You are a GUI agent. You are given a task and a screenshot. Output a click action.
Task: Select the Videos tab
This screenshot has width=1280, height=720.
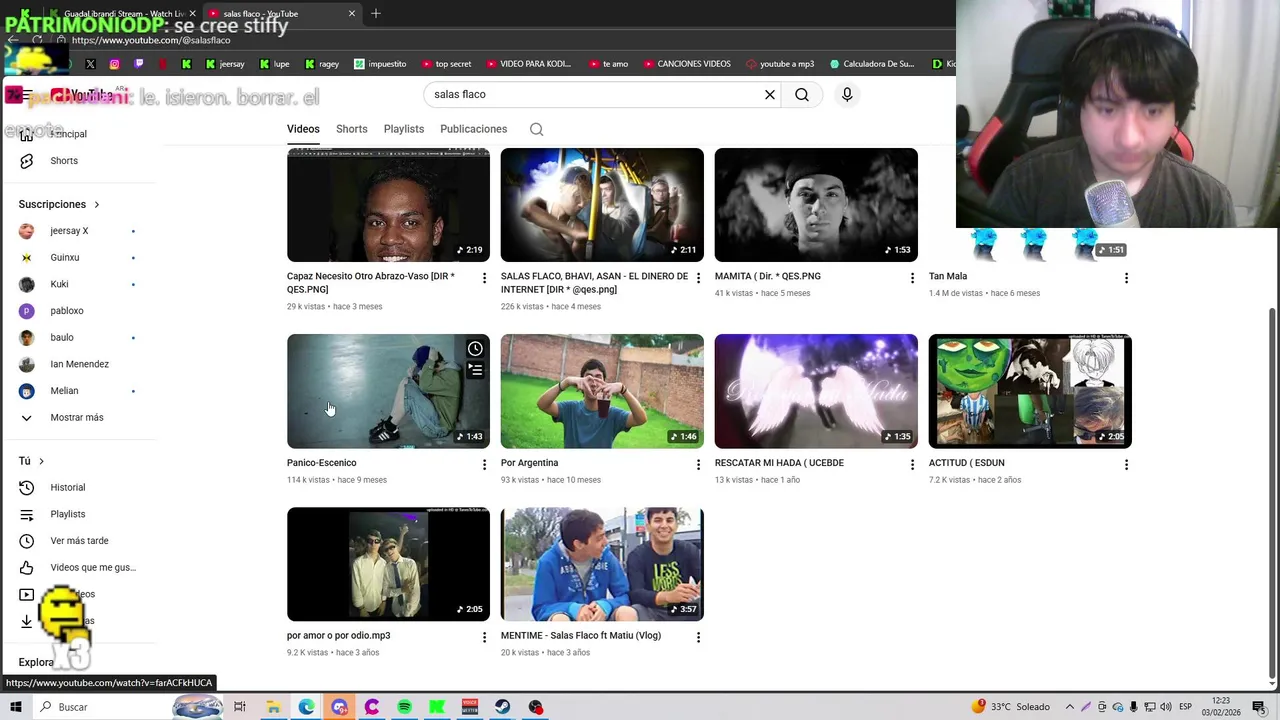tap(303, 129)
